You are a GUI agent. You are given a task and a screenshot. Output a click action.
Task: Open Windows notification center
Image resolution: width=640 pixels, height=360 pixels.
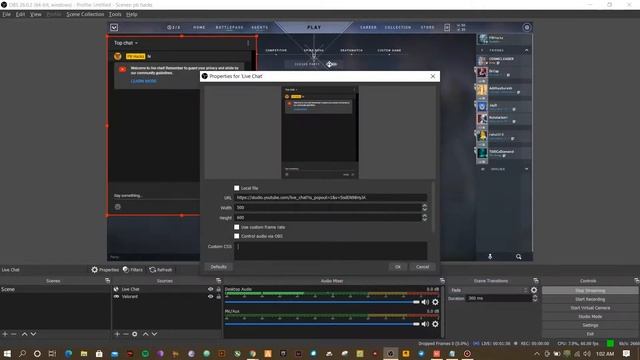(x=627, y=353)
